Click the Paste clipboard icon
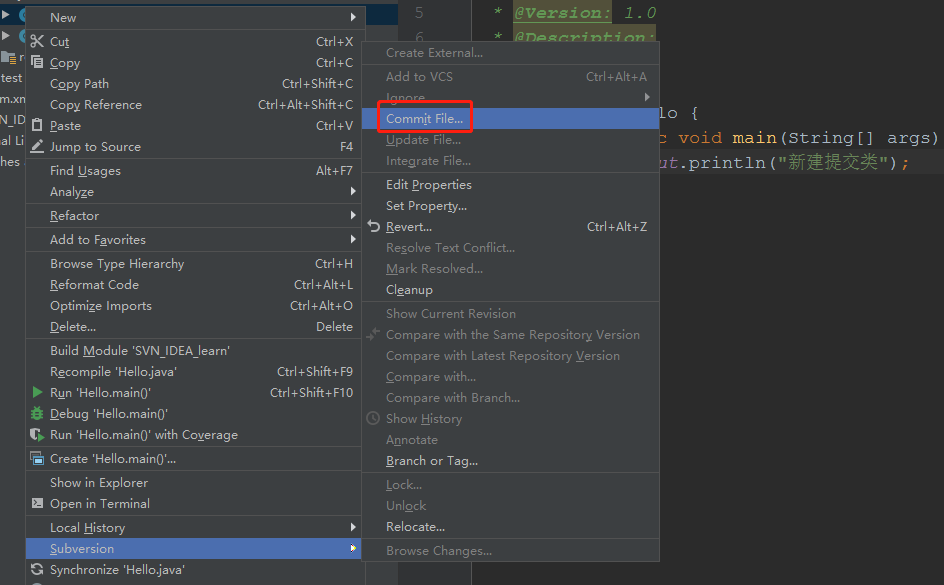This screenshot has width=944, height=585. (x=37, y=125)
